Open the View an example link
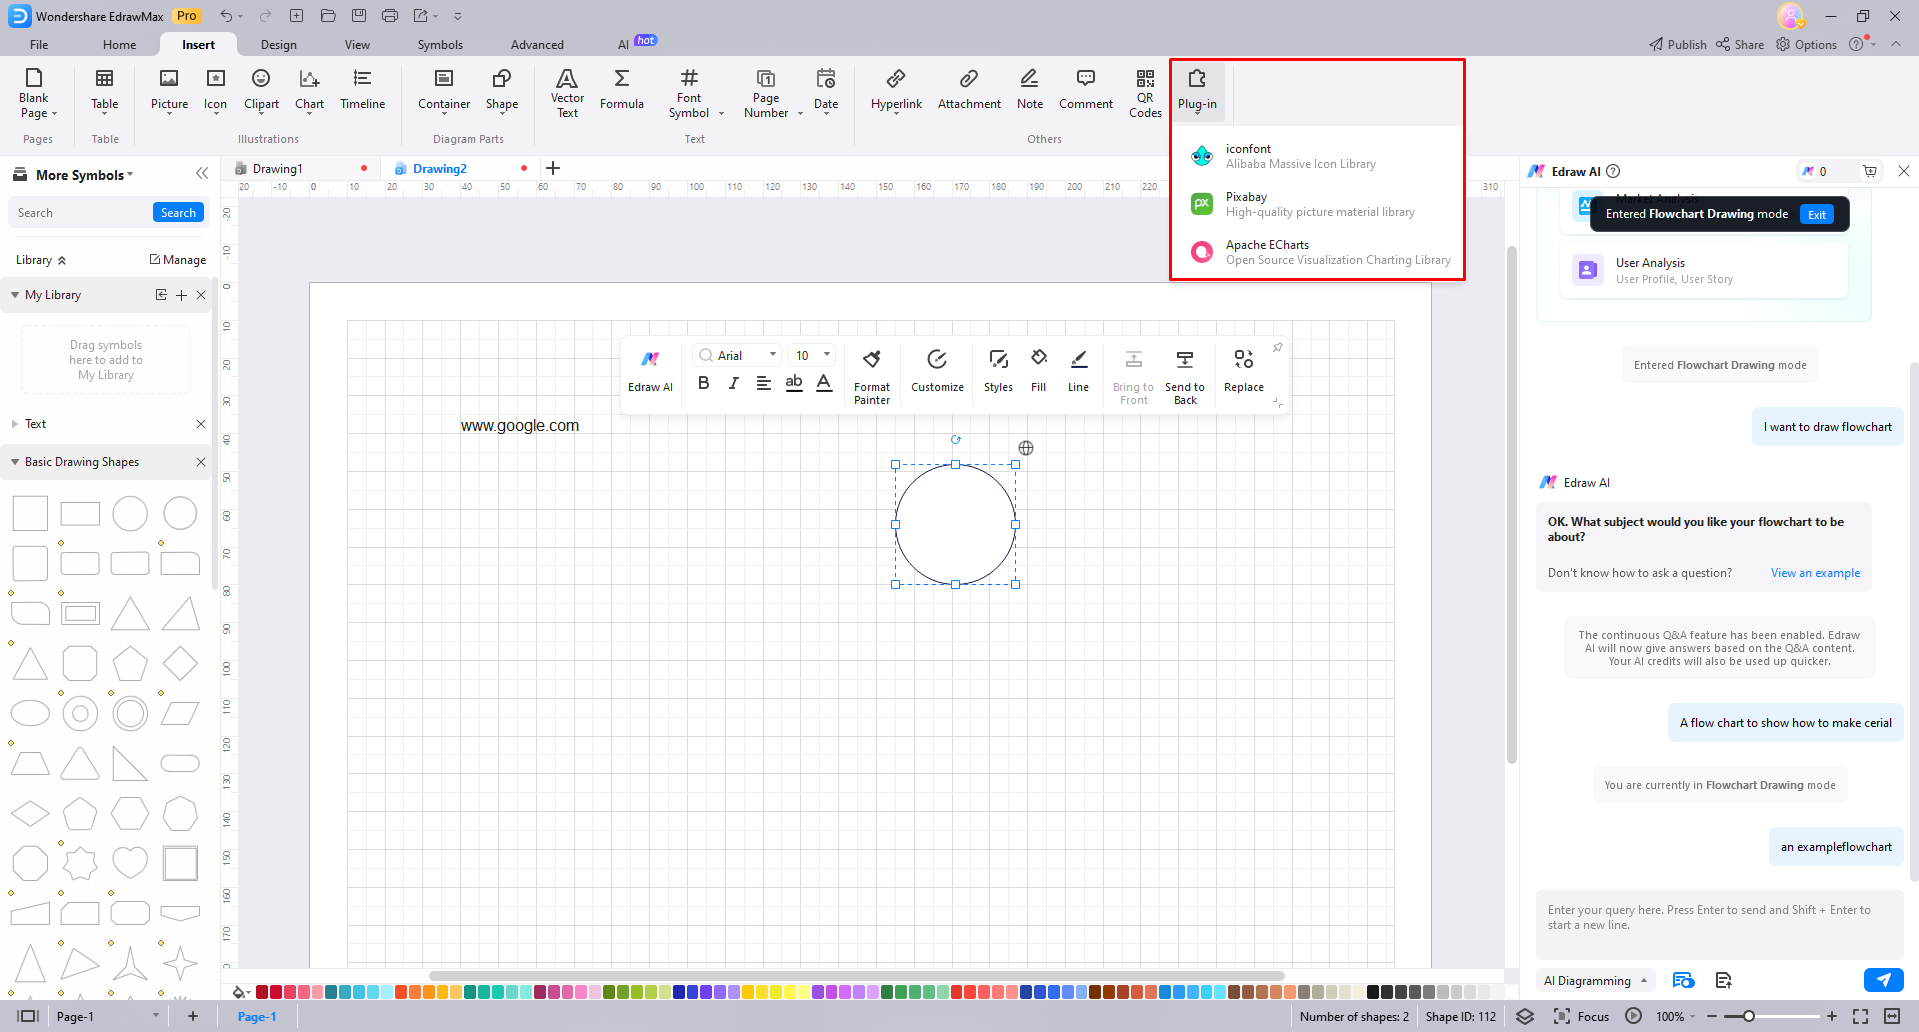The width and height of the screenshot is (1919, 1032). pyautogui.click(x=1815, y=573)
